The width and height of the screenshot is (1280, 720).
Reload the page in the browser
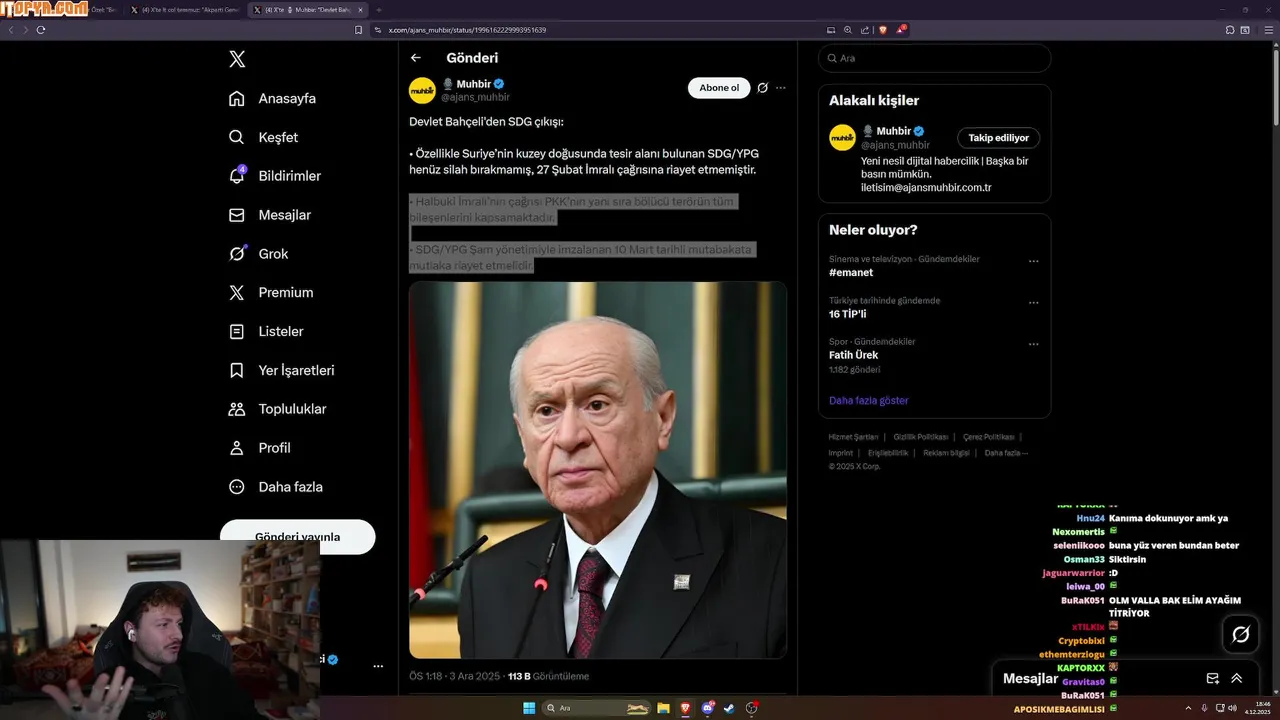click(x=41, y=30)
